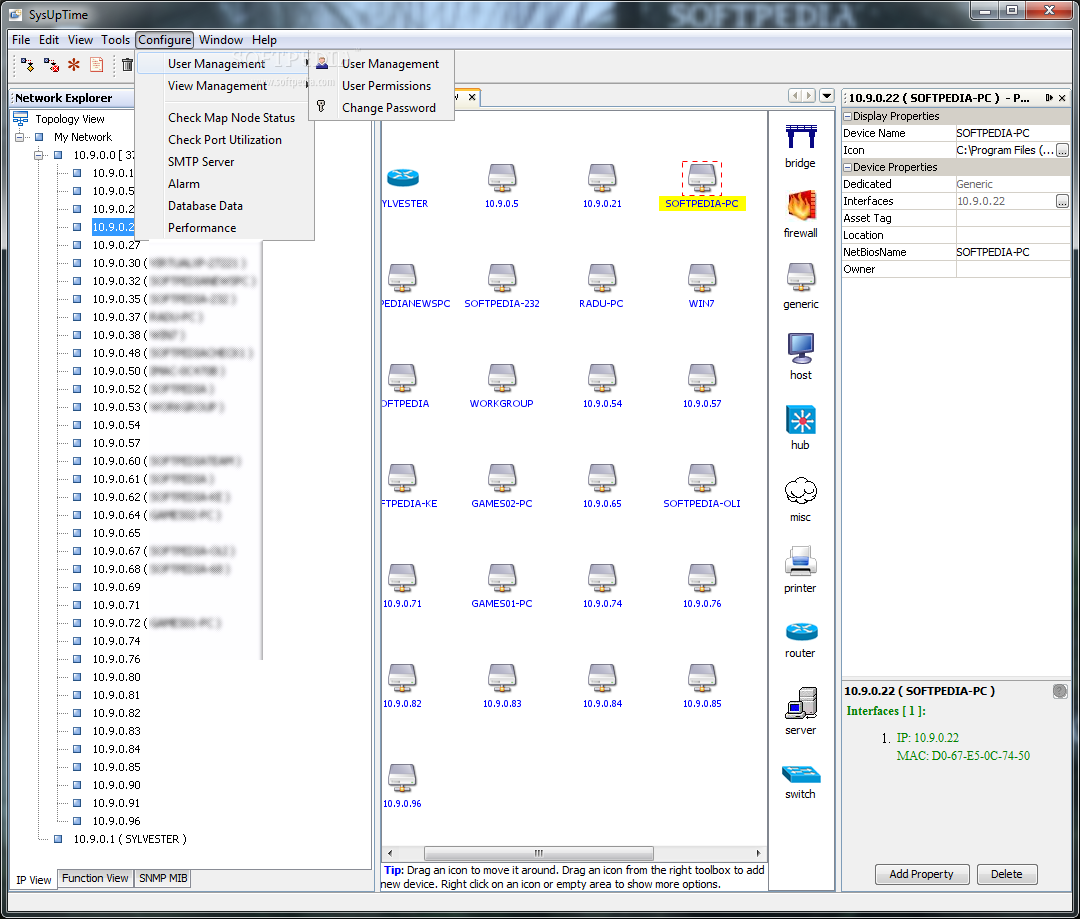1080x919 pixels.
Task: Select the GAMES02-PC node icon on map
Action: (x=502, y=477)
